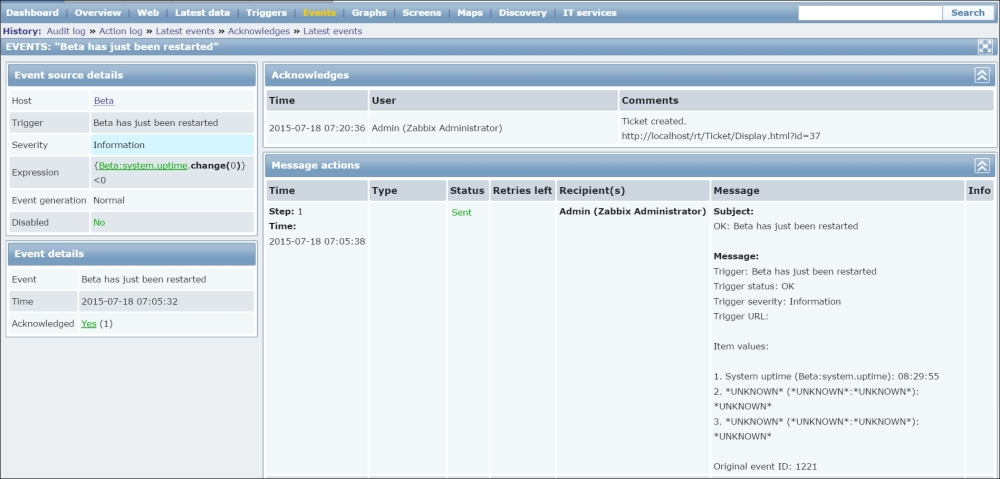Click the search text field
The image size is (1000, 479).
[869, 13]
